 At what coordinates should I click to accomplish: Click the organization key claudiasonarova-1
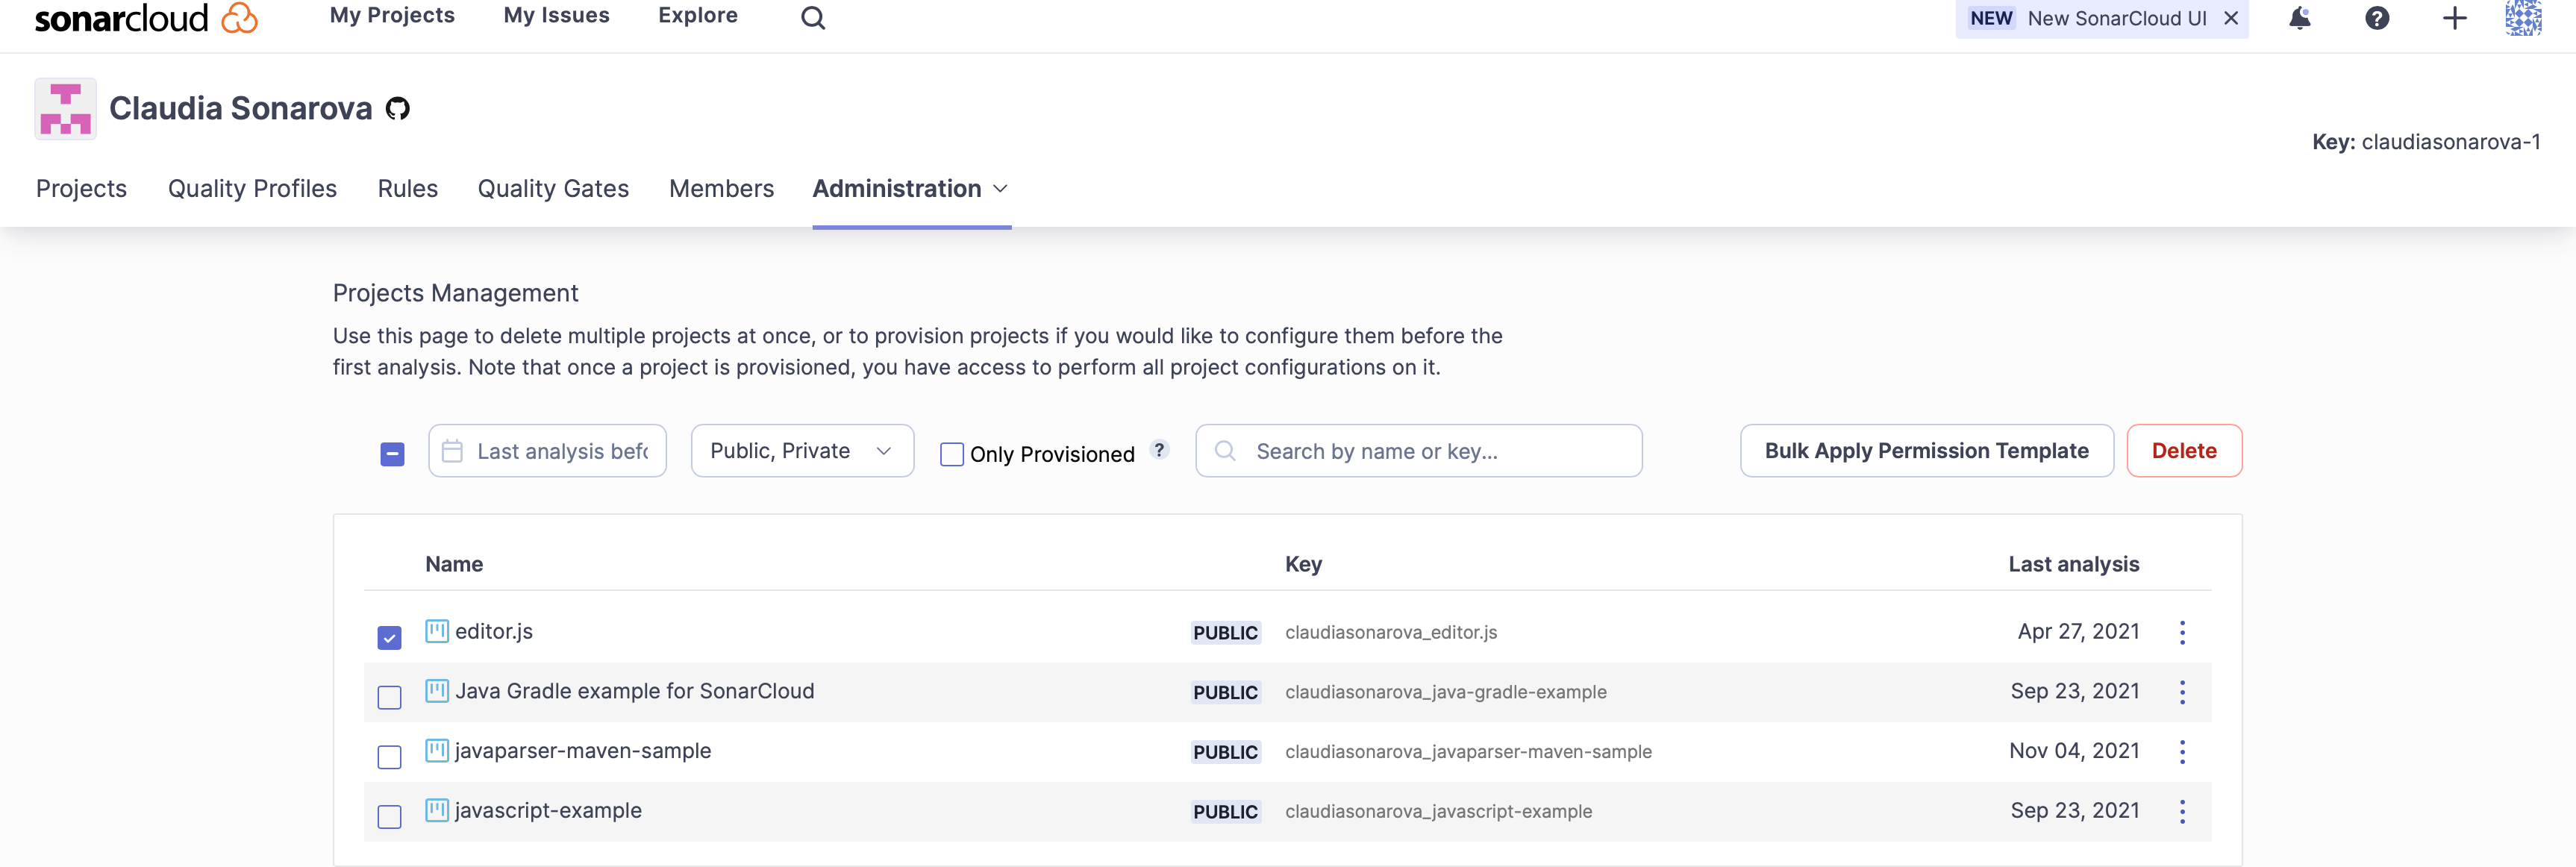tap(2450, 142)
